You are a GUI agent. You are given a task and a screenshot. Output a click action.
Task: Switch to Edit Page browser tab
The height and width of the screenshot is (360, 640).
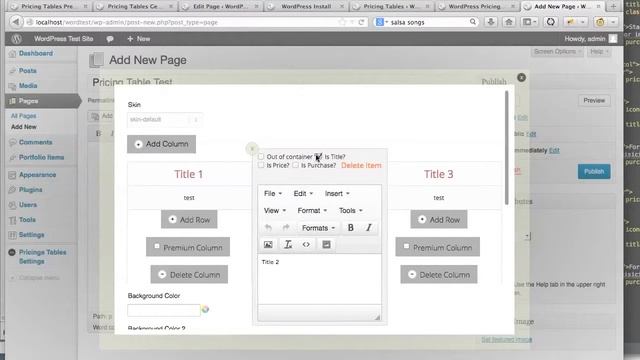pyautogui.click(x=220, y=7)
